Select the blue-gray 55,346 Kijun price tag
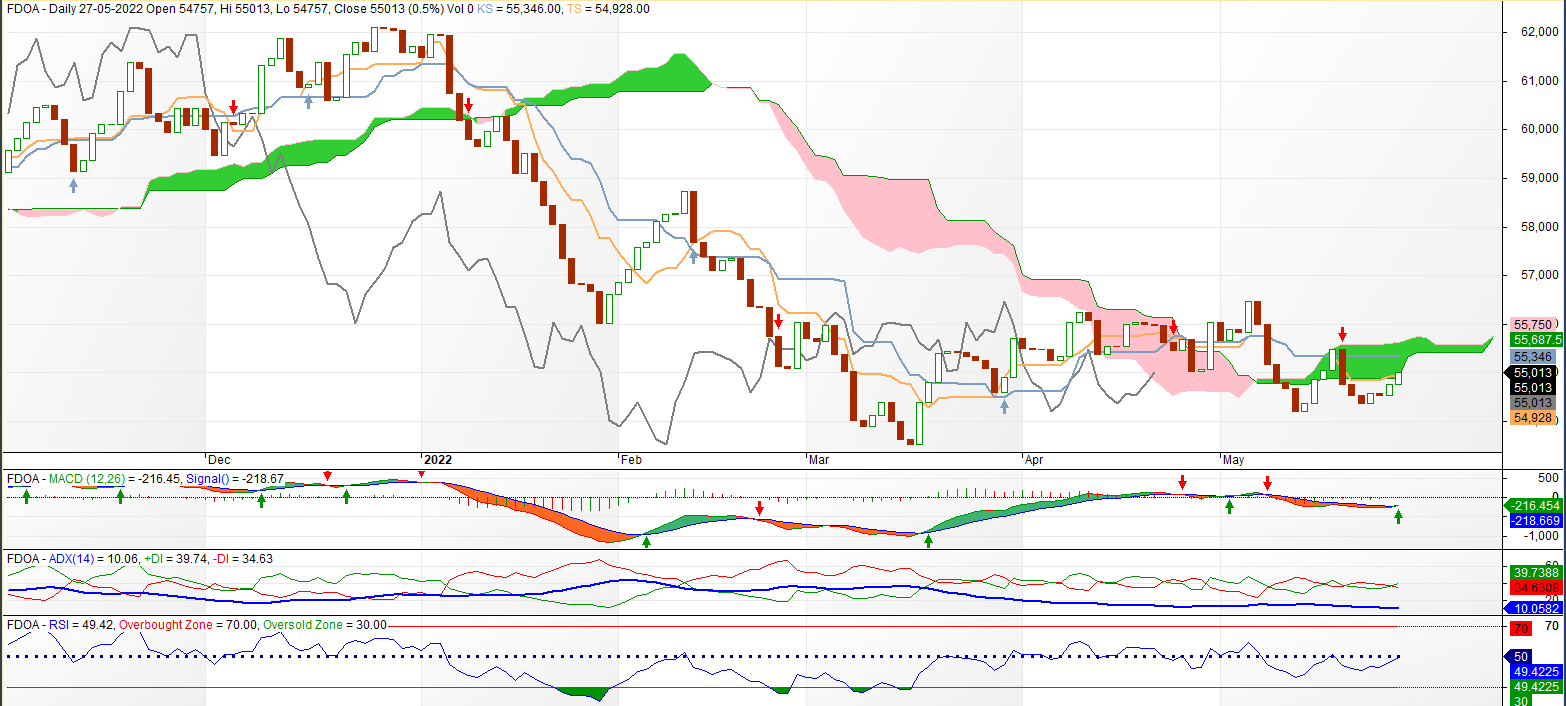 (1532, 356)
